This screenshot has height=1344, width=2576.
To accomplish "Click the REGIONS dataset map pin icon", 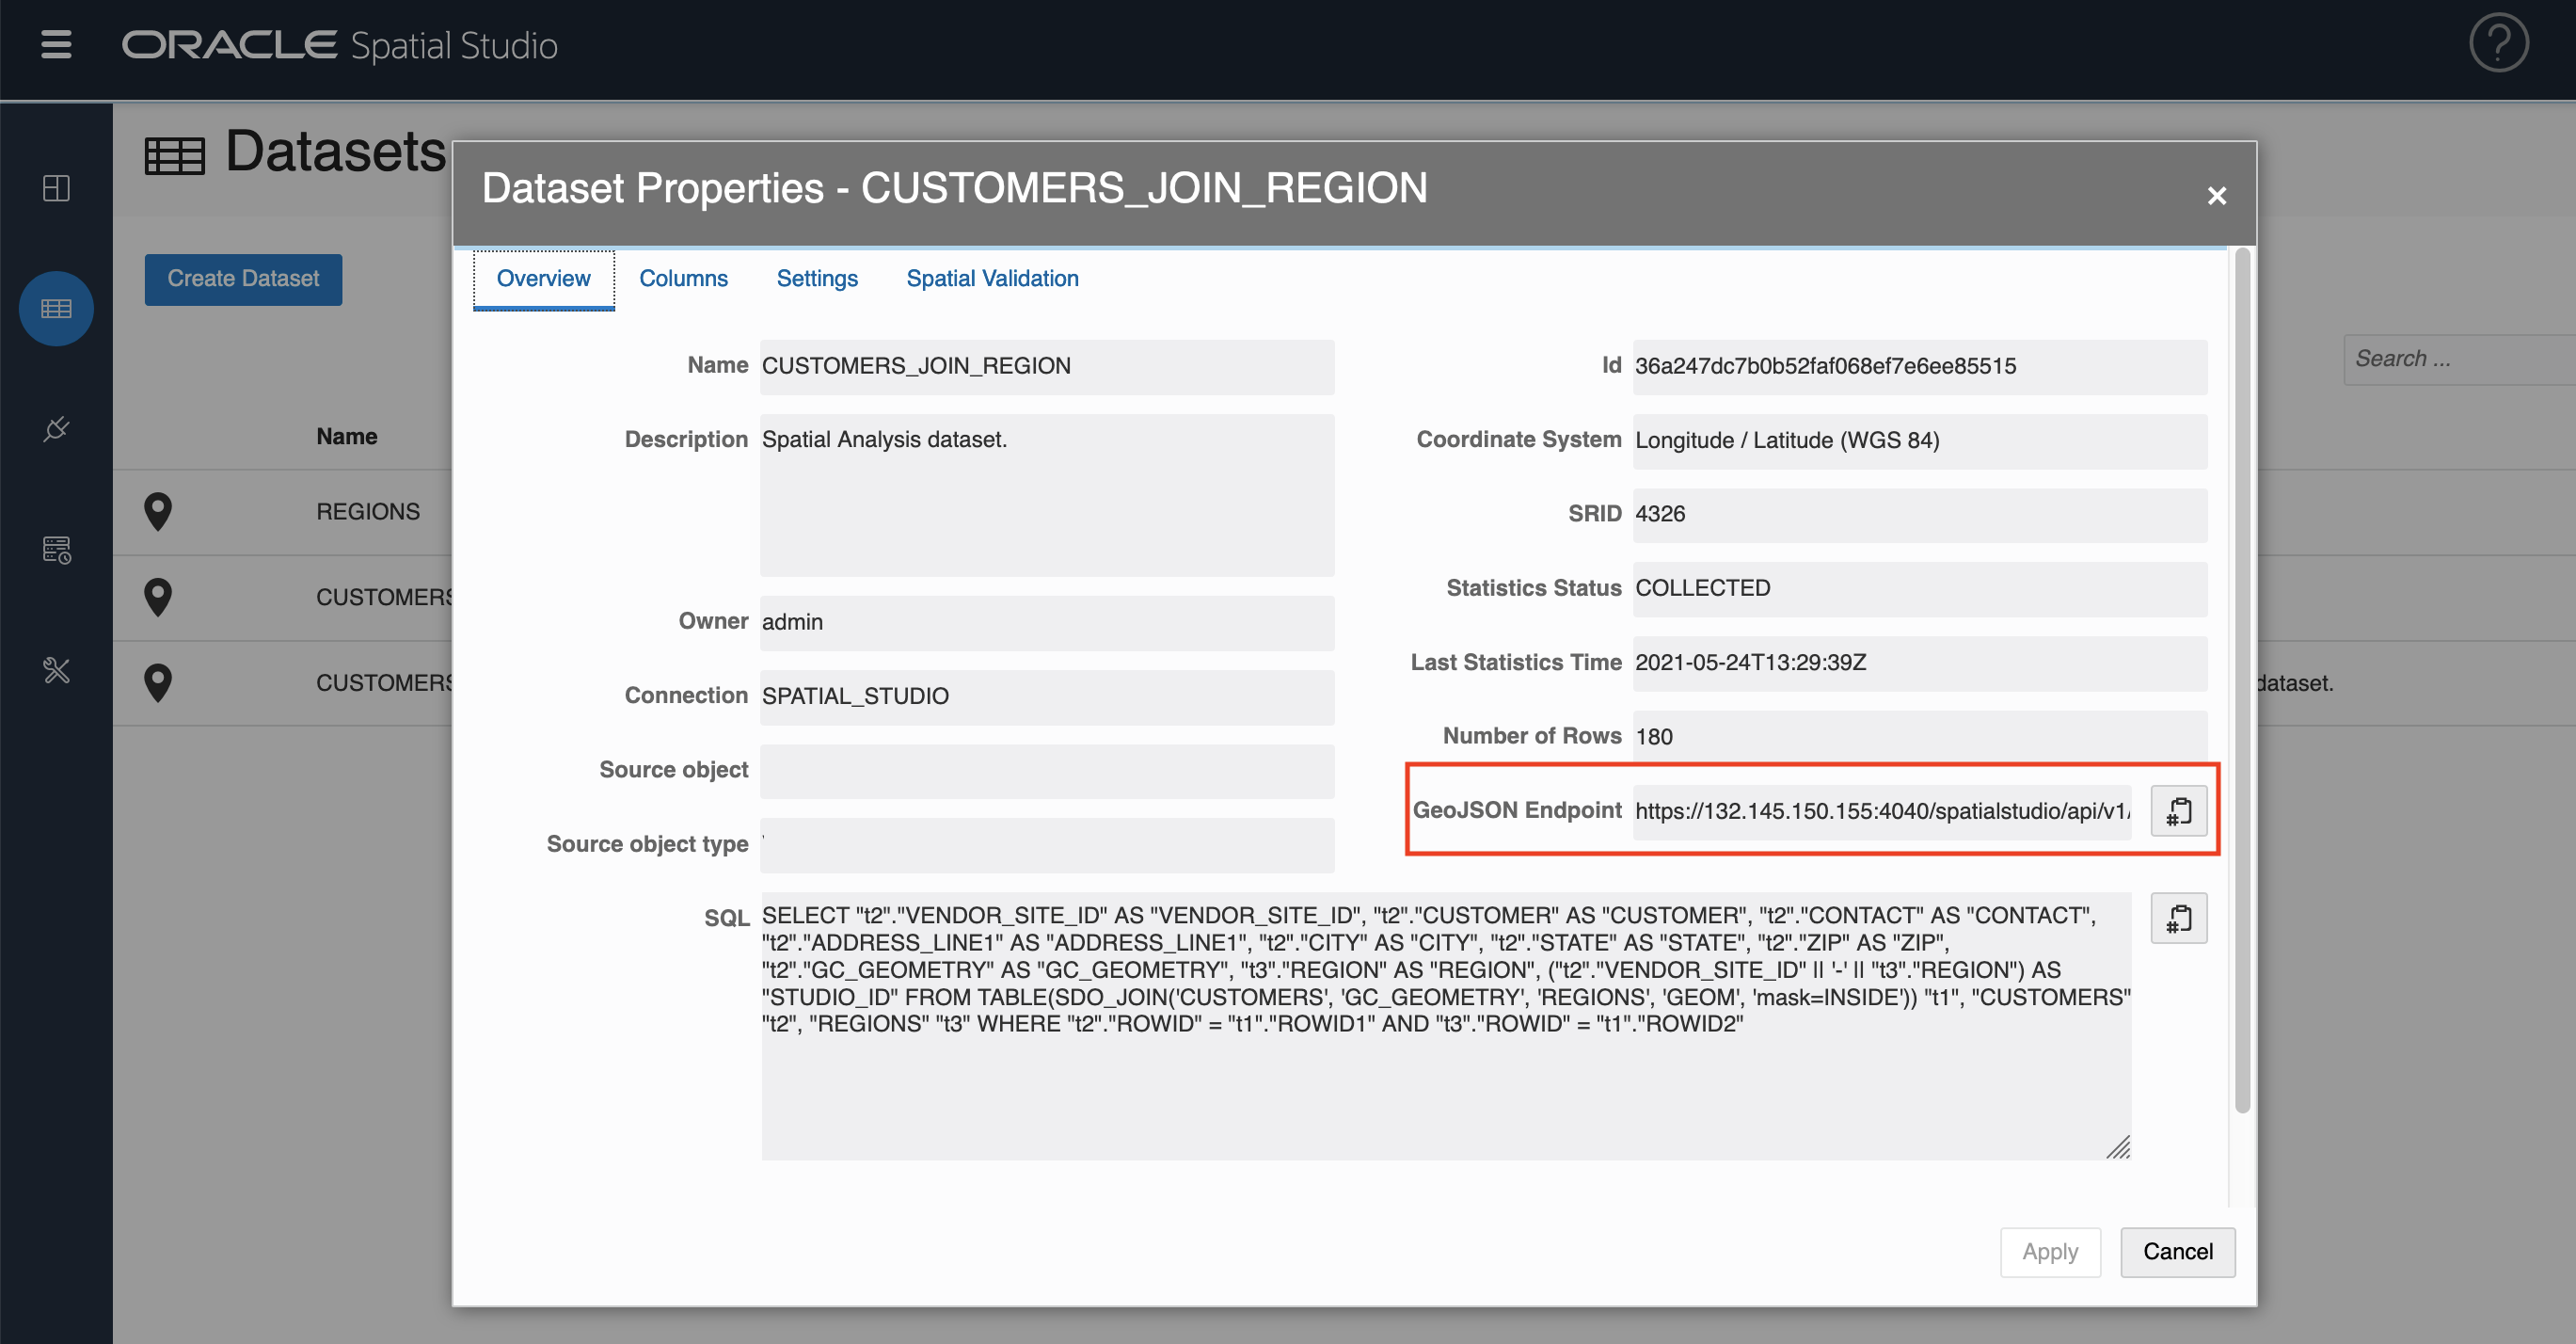I will 158,511.
